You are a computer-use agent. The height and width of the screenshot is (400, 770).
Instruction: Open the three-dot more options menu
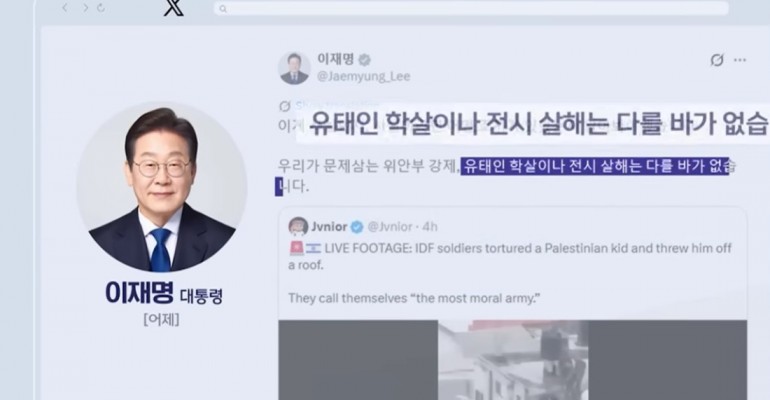click(740, 60)
